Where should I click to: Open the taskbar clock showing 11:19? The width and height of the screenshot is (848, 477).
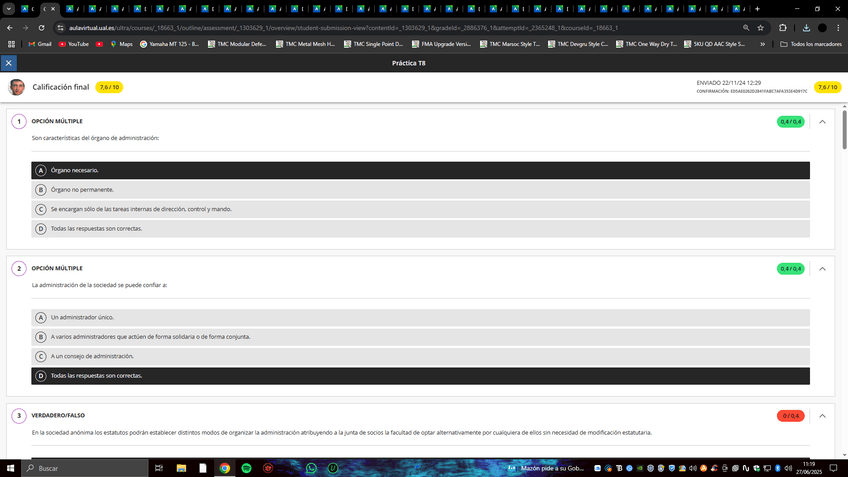pyautogui.click(x=809, y=468)
